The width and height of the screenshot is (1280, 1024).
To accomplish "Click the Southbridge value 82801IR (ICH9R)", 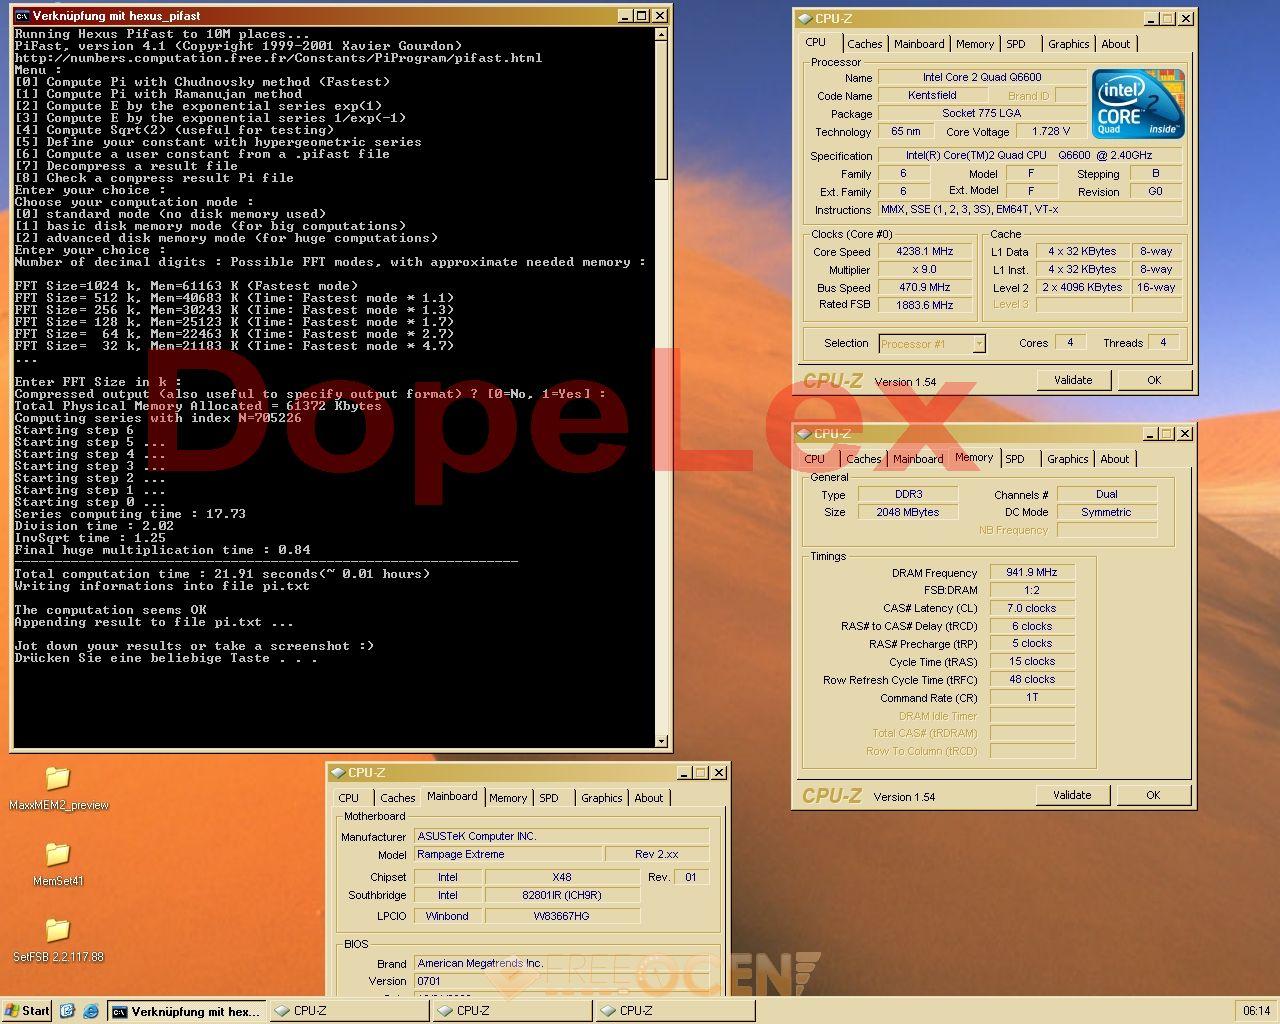I will (x=562, y=895).
